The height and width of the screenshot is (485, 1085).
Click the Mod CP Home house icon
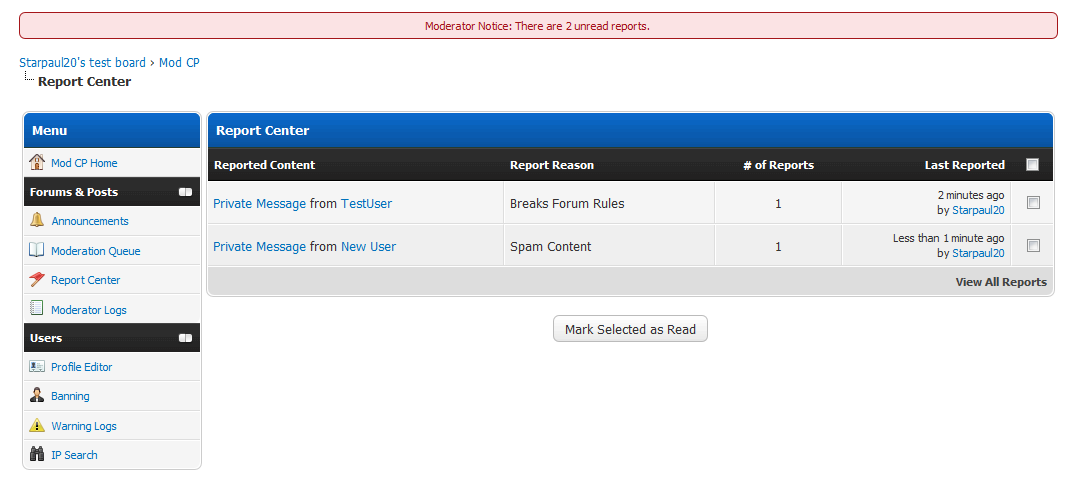tap(37, 162)
